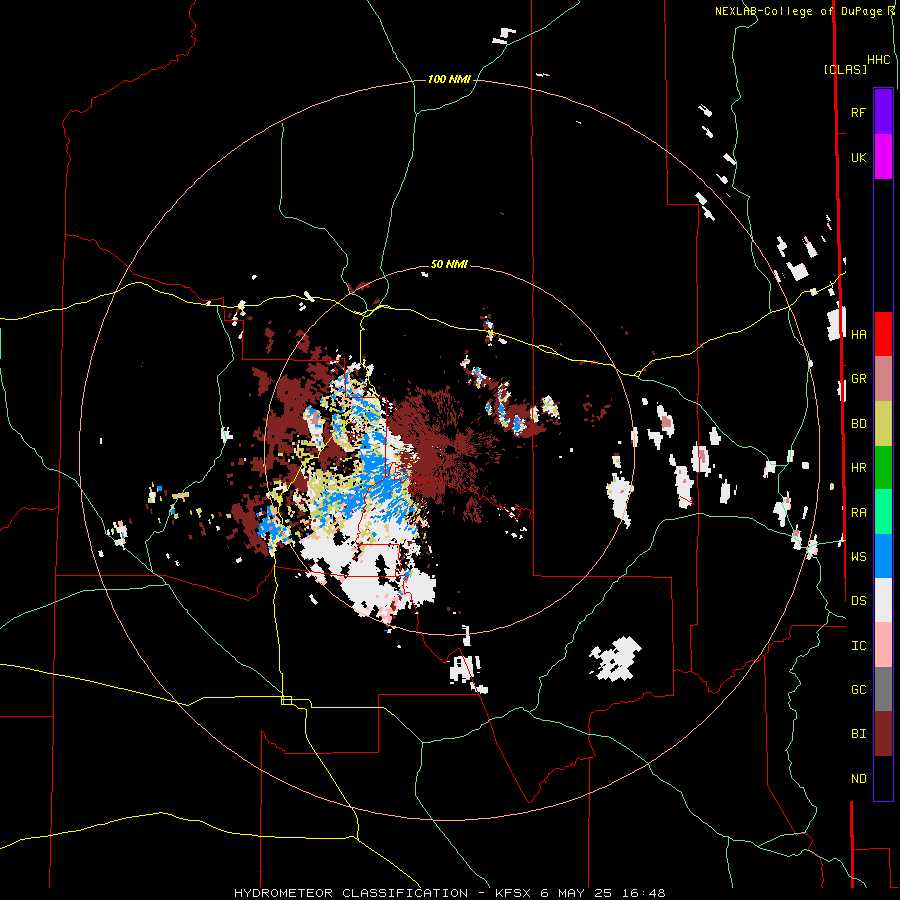This screenshot has width=900, height=900.
Task: Click the 16:48 timestamp in the caption
Action: pos(646,893)
